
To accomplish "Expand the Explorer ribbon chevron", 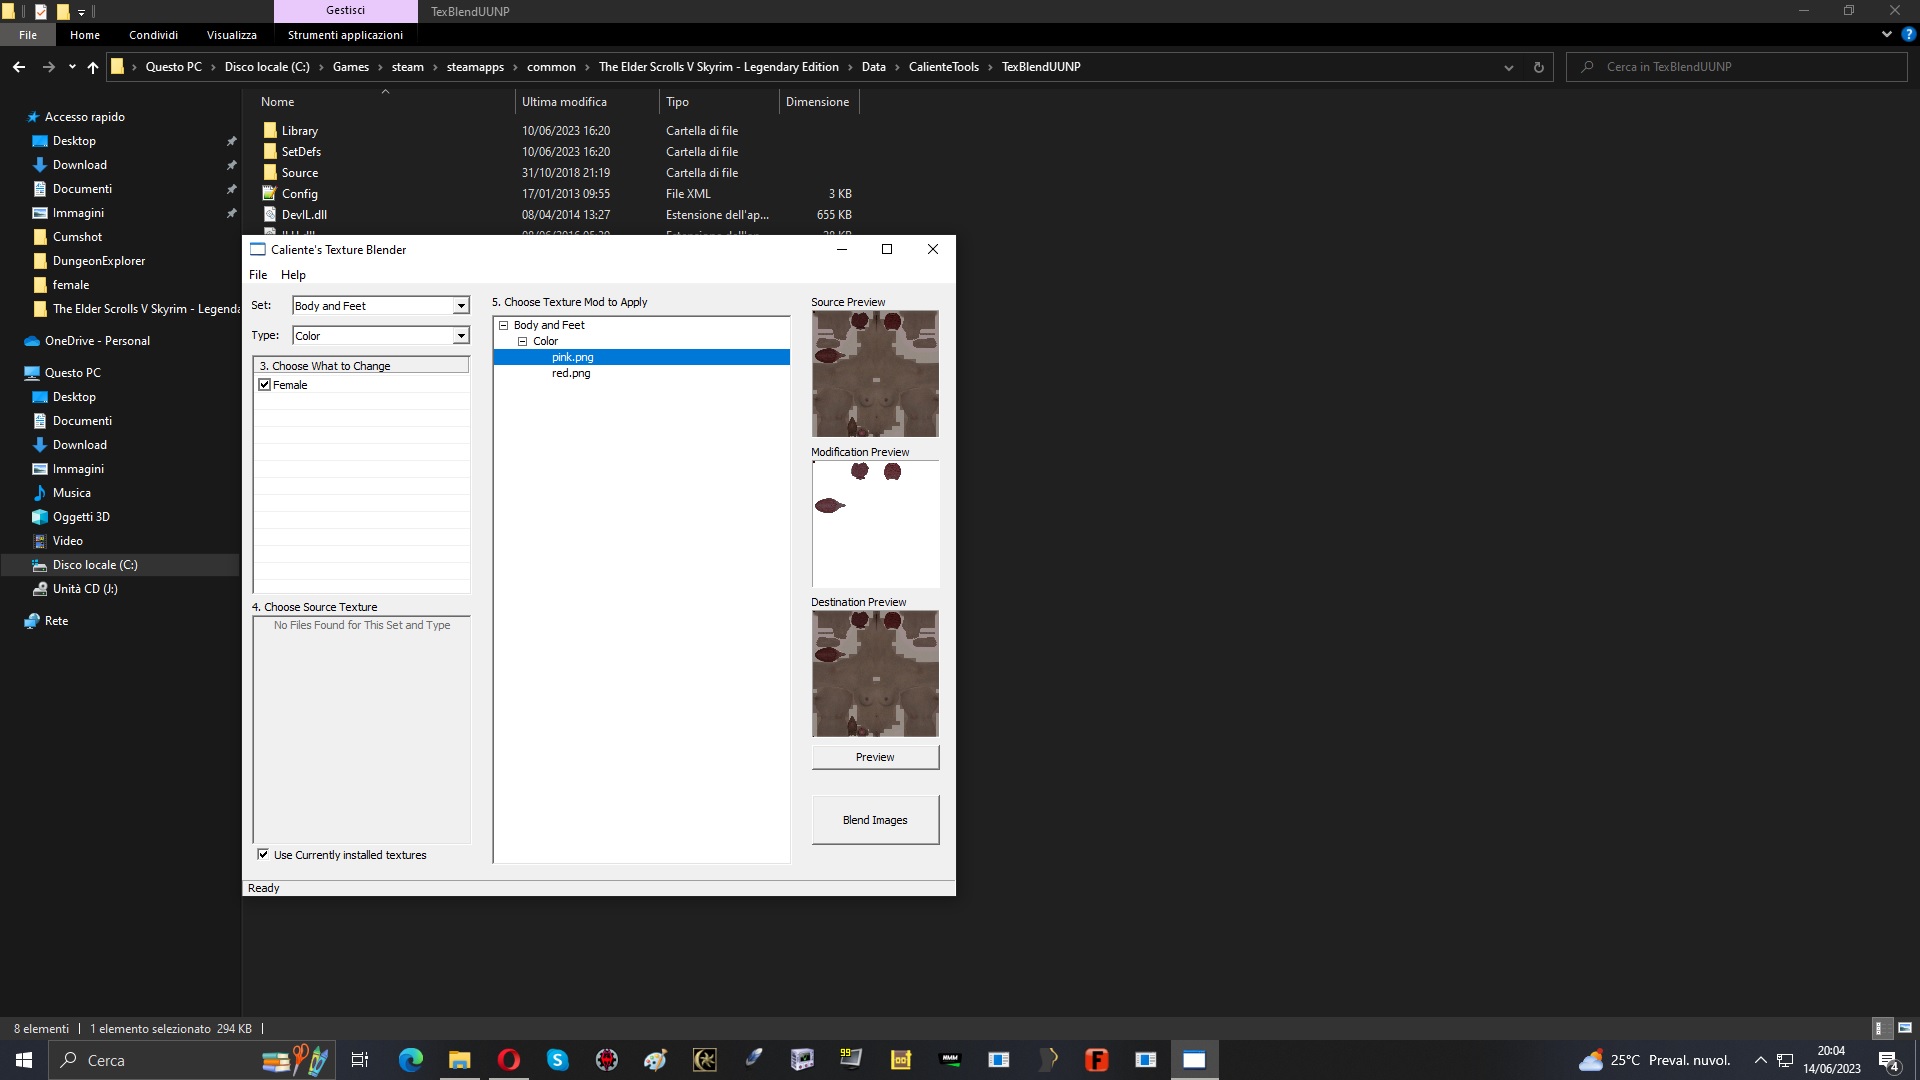I will (1886, 34).
